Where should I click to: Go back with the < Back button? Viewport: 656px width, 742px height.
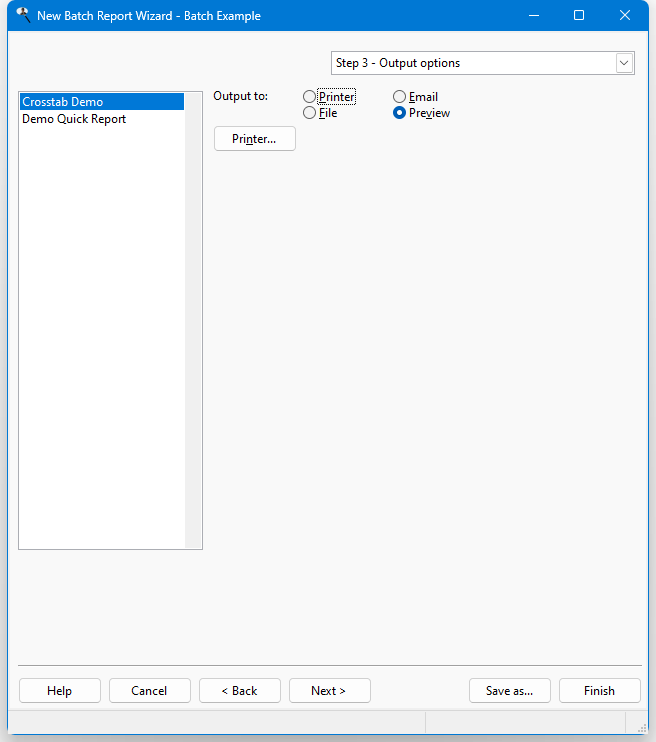239,691
